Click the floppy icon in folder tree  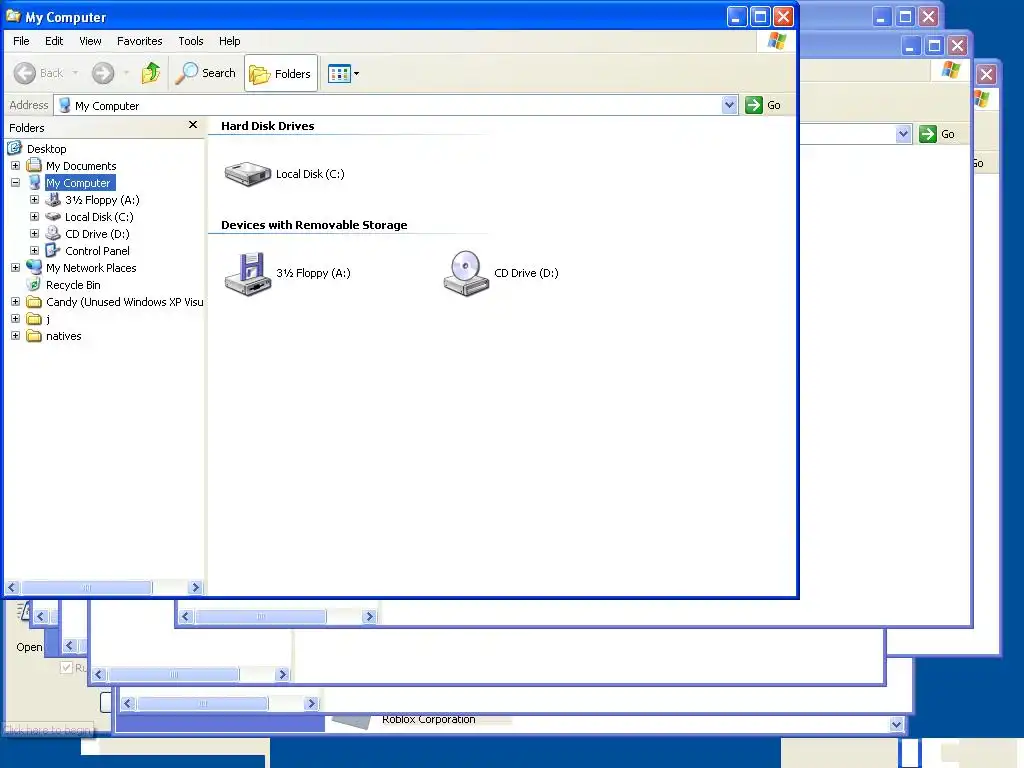pyautogui.click(x=53, y=200)
